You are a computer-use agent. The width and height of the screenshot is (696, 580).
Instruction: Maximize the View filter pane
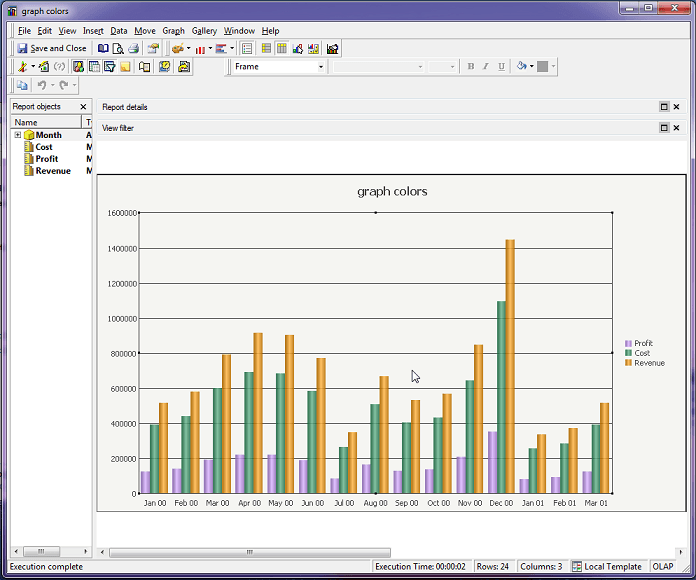664,128
